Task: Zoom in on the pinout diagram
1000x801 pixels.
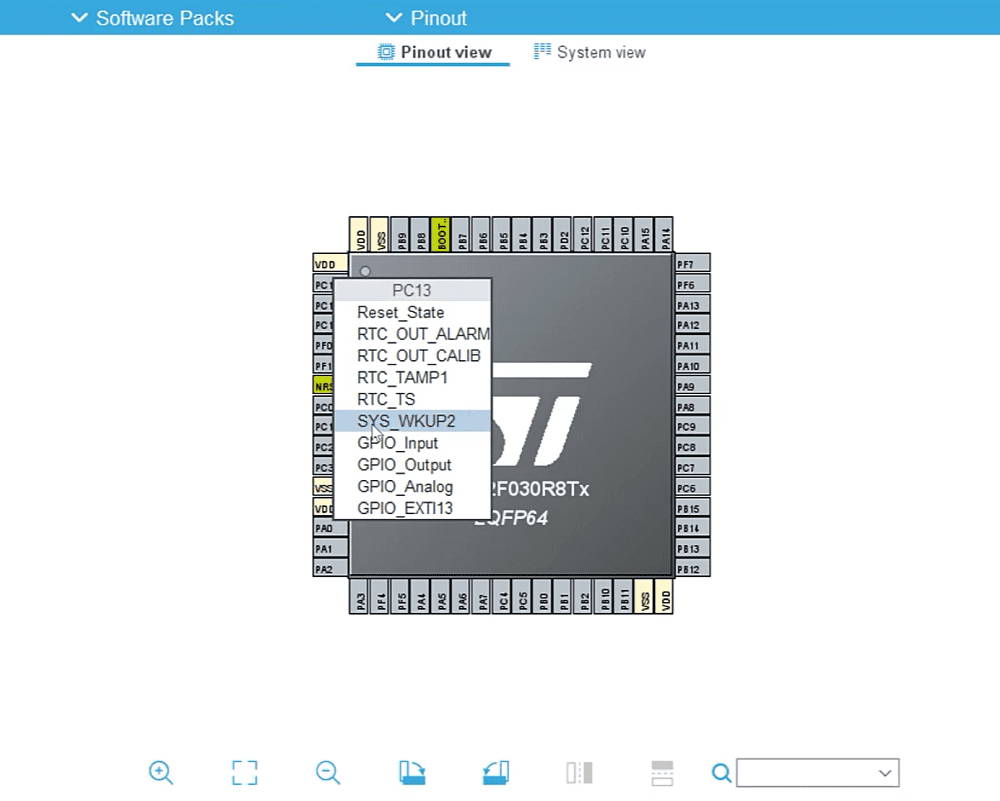Action: [x=161, y=772]
